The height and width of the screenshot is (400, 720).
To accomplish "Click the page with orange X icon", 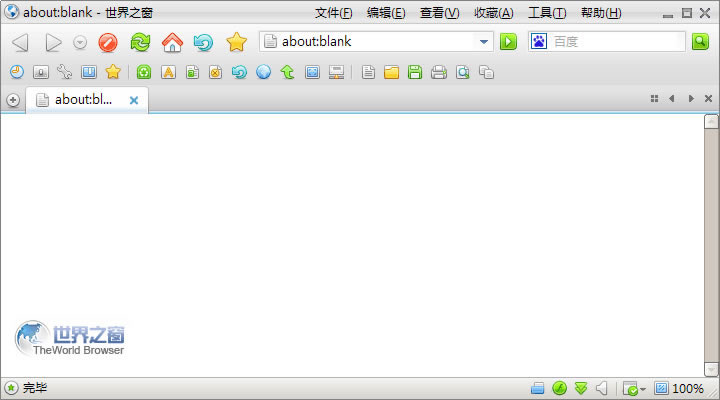I will tap(215, 72).
